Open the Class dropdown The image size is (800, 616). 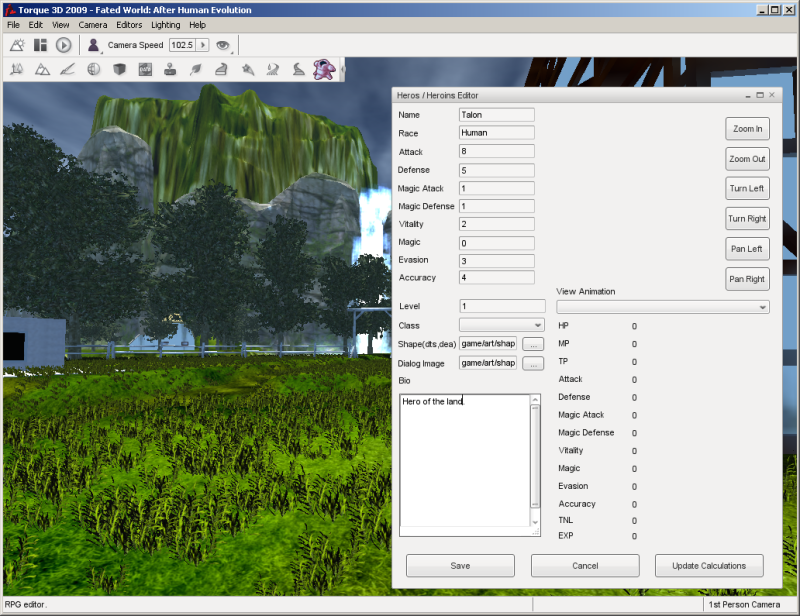pos(502,325)
